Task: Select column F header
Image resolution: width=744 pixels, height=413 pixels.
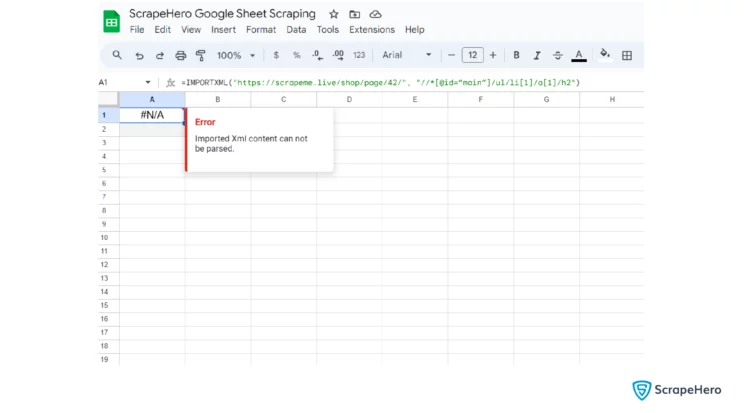Action: [481, 100]
